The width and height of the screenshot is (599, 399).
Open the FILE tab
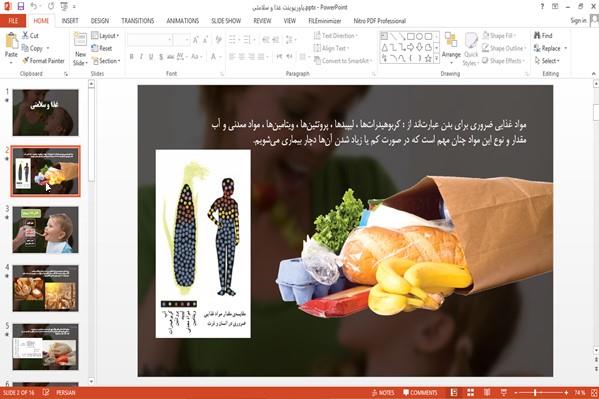tap(13, 21)
